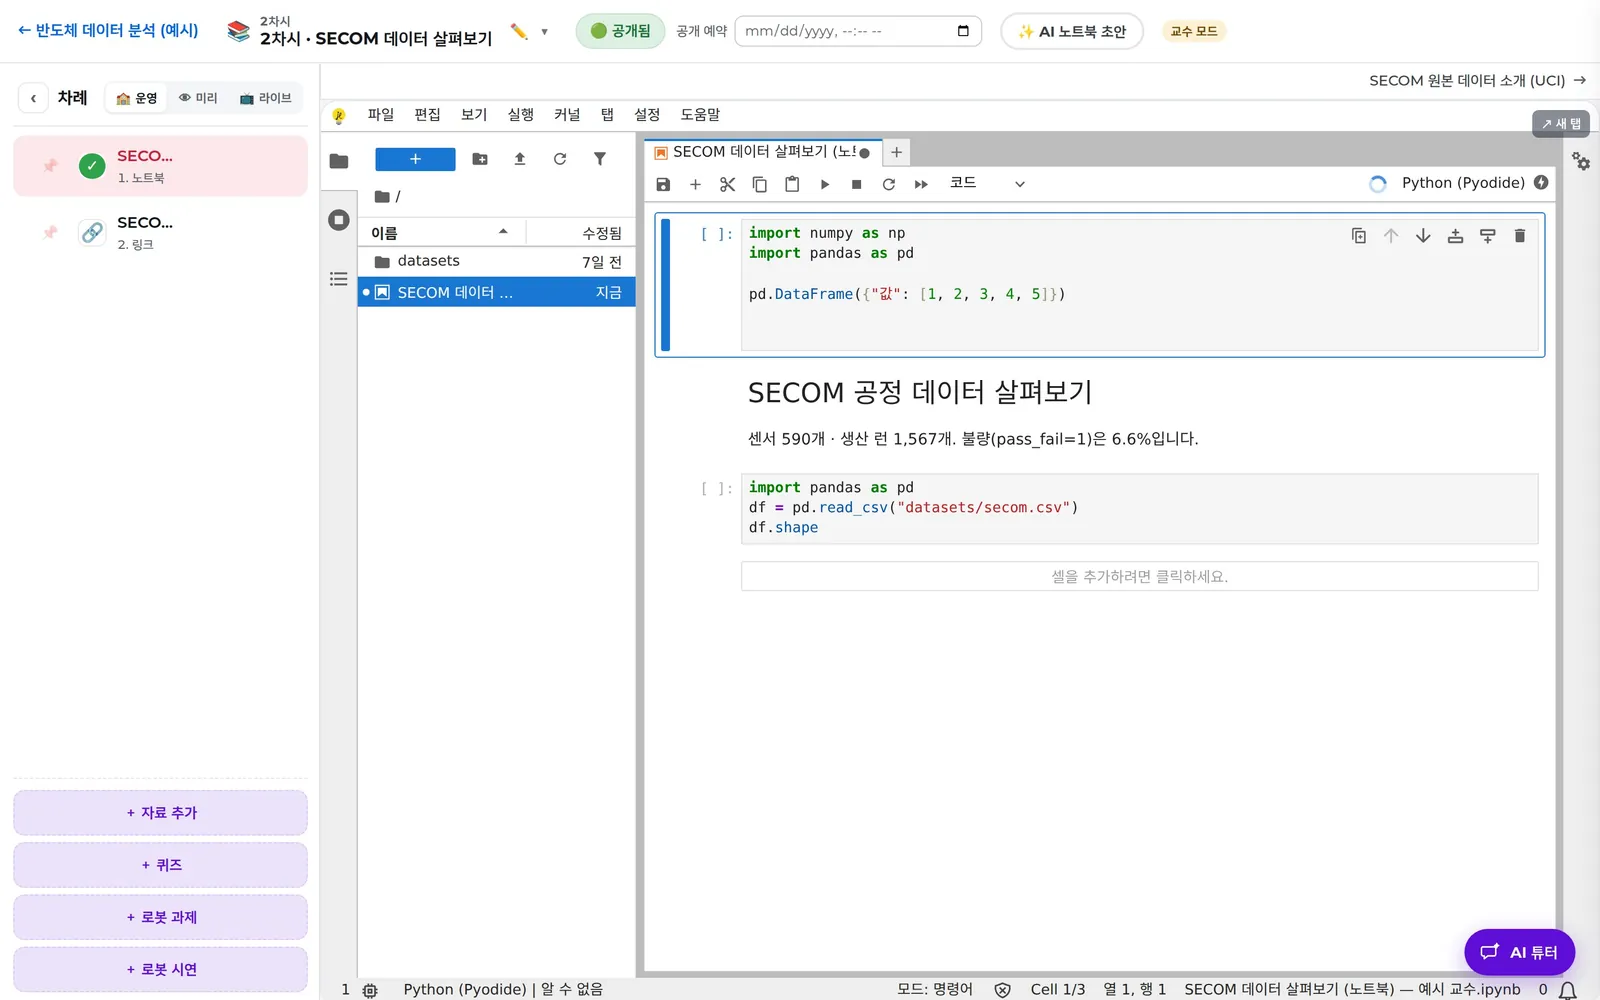
Task: Move the active cell down arrow
Action: [x=1423, y=236]
